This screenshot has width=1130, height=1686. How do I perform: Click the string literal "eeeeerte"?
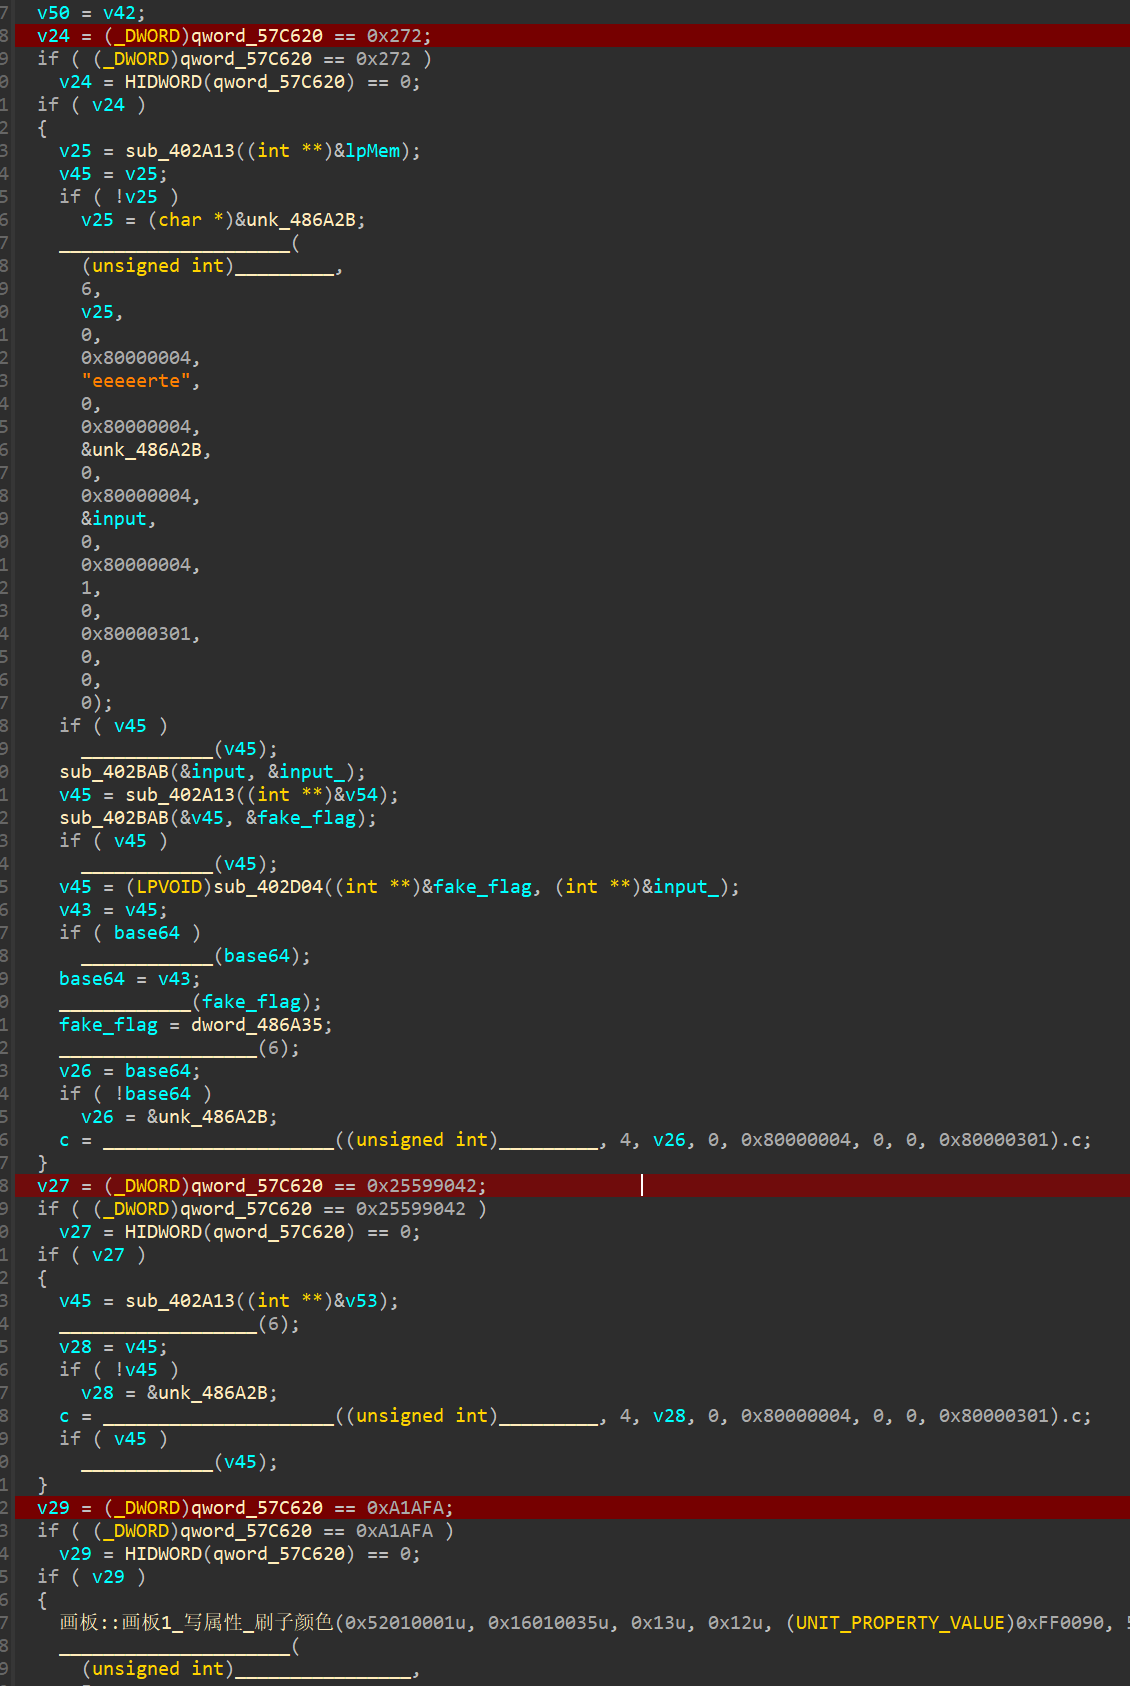136,381
